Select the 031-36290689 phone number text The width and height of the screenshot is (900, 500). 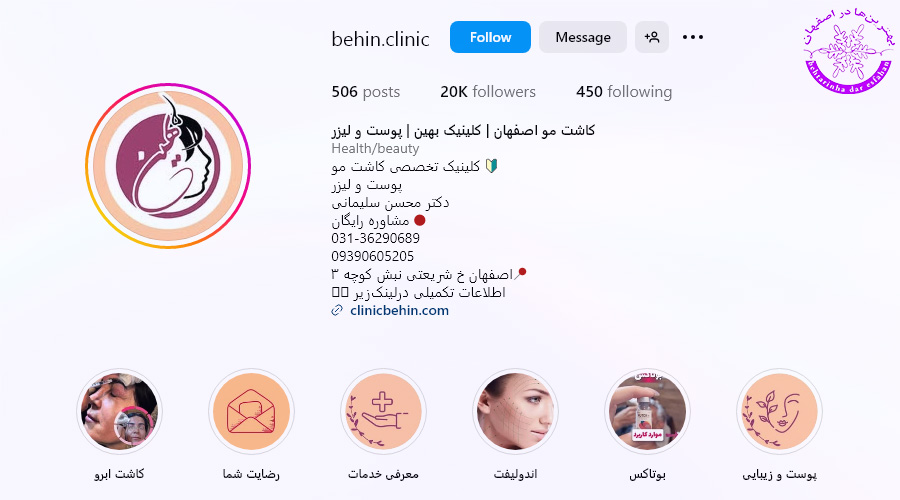(x=375, y=238)
